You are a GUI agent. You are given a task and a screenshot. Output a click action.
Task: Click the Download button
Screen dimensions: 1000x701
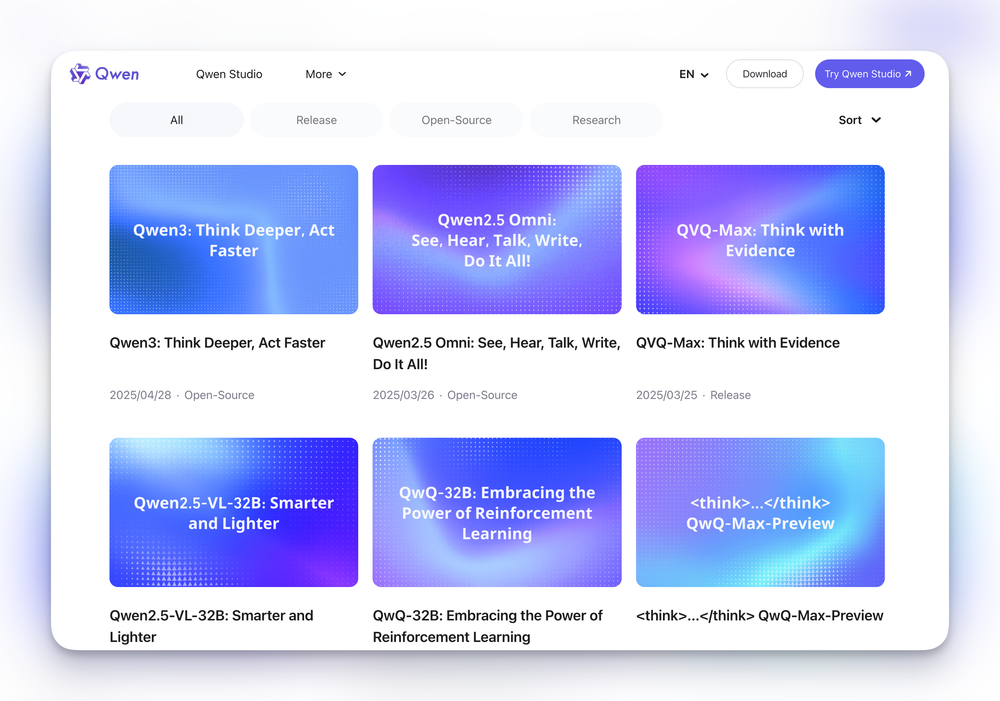(x=764, y=74)
